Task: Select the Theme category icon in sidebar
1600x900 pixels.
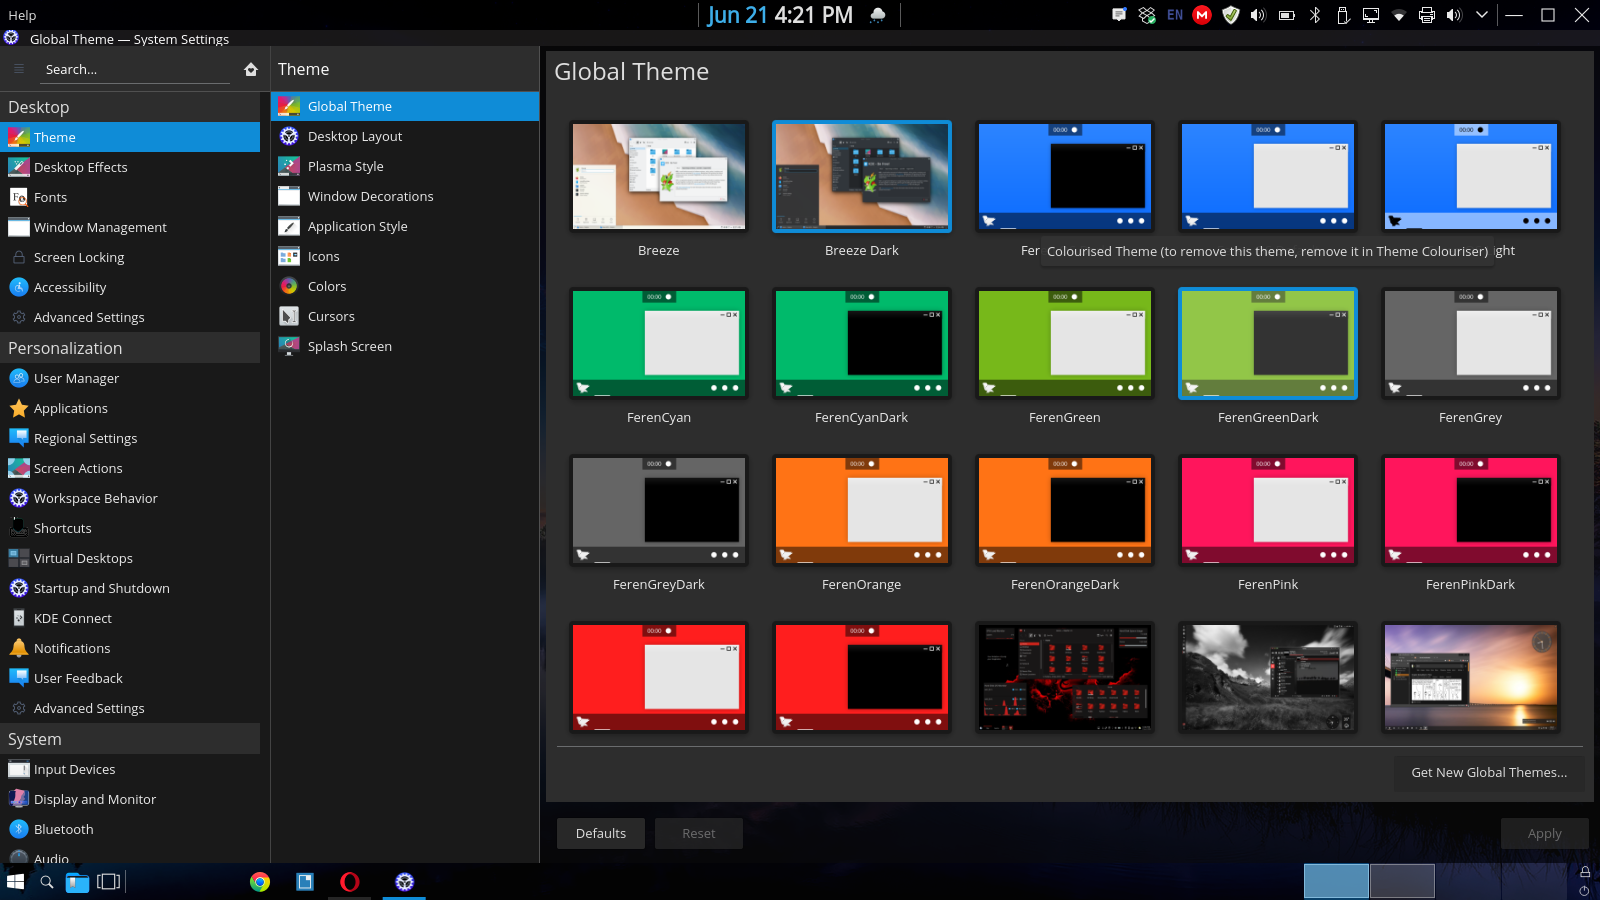Action: point(18,137)
